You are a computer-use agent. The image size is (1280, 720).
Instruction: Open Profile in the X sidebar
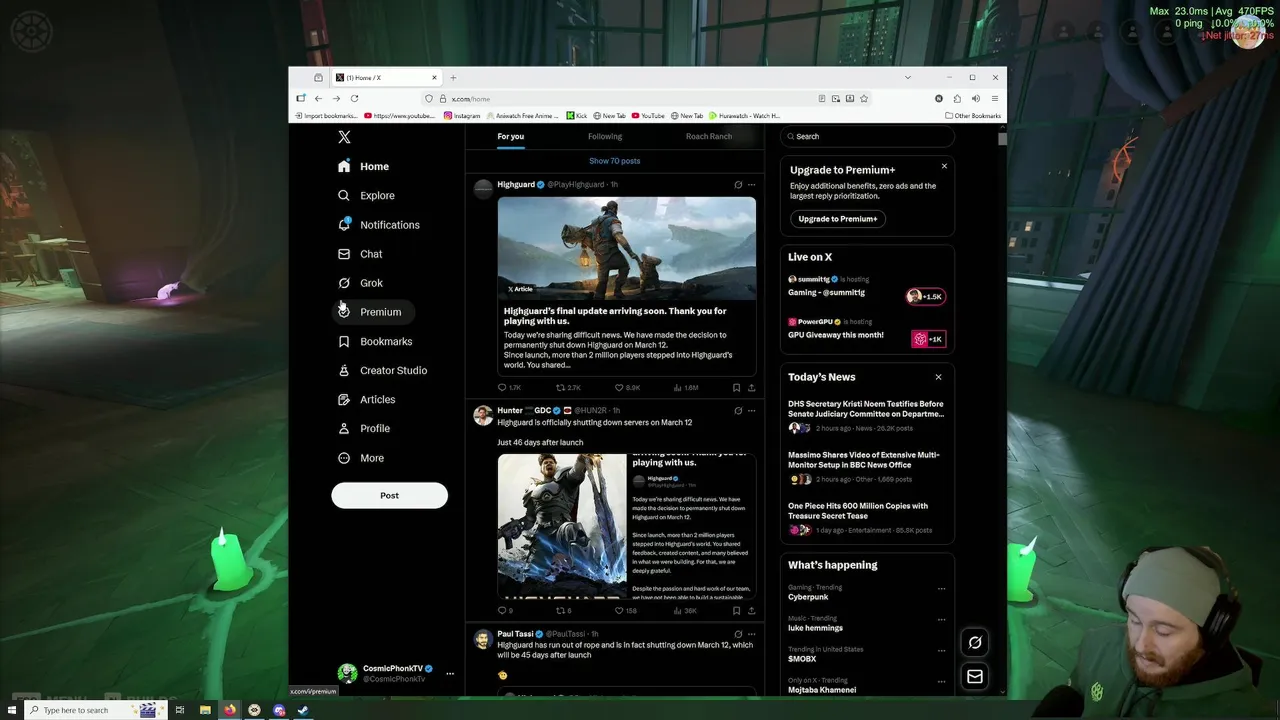tap(365, 429)
